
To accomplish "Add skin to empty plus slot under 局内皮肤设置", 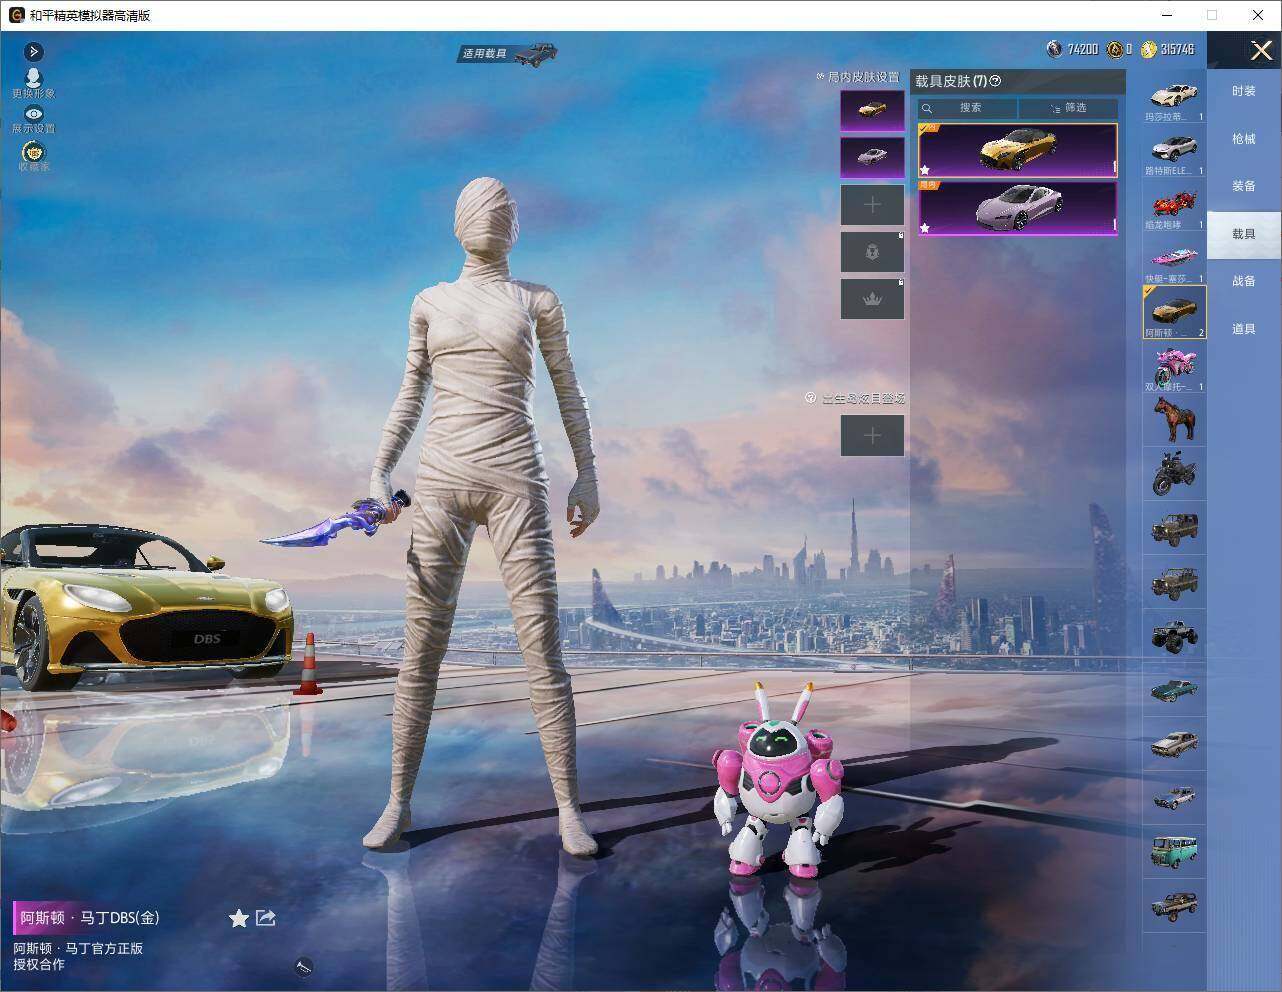I will (x=872, y=205).
